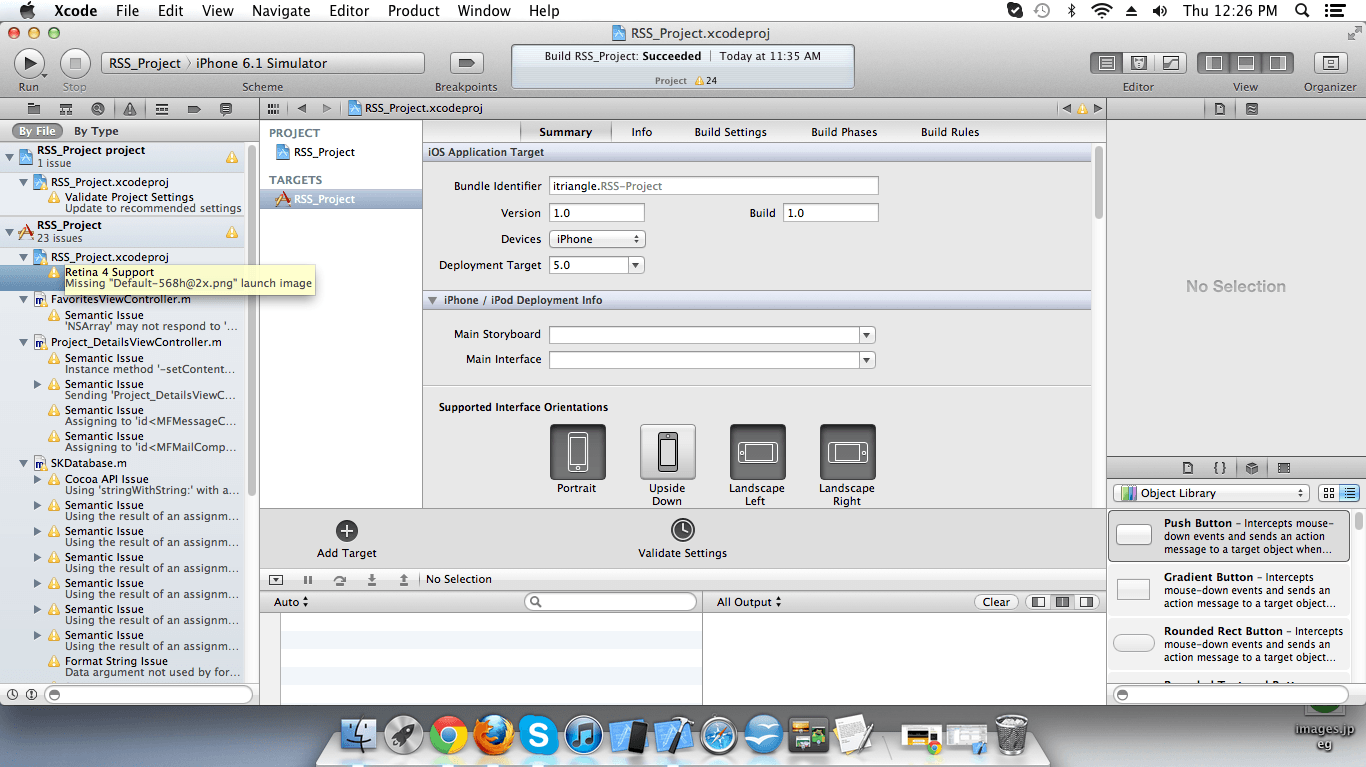1366x767 pixels.
Task: Hide the debug area disclosure button
Action: [276, 580]
